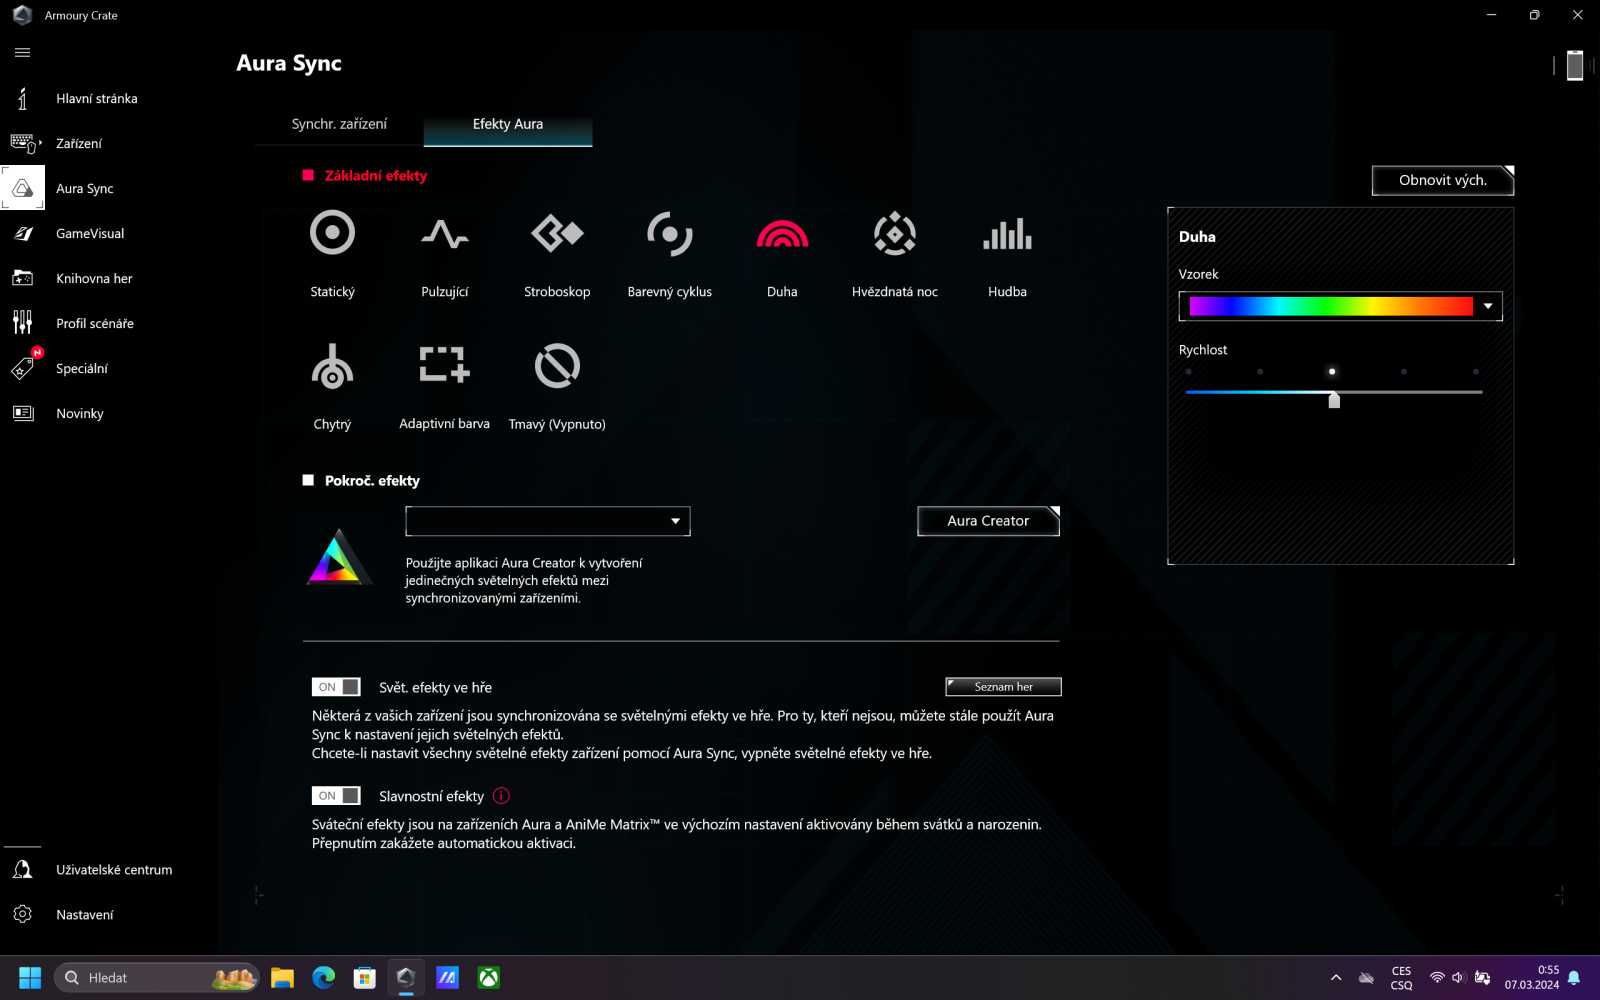
Task: Open Nastavení settings
Action: click(85, 915)
